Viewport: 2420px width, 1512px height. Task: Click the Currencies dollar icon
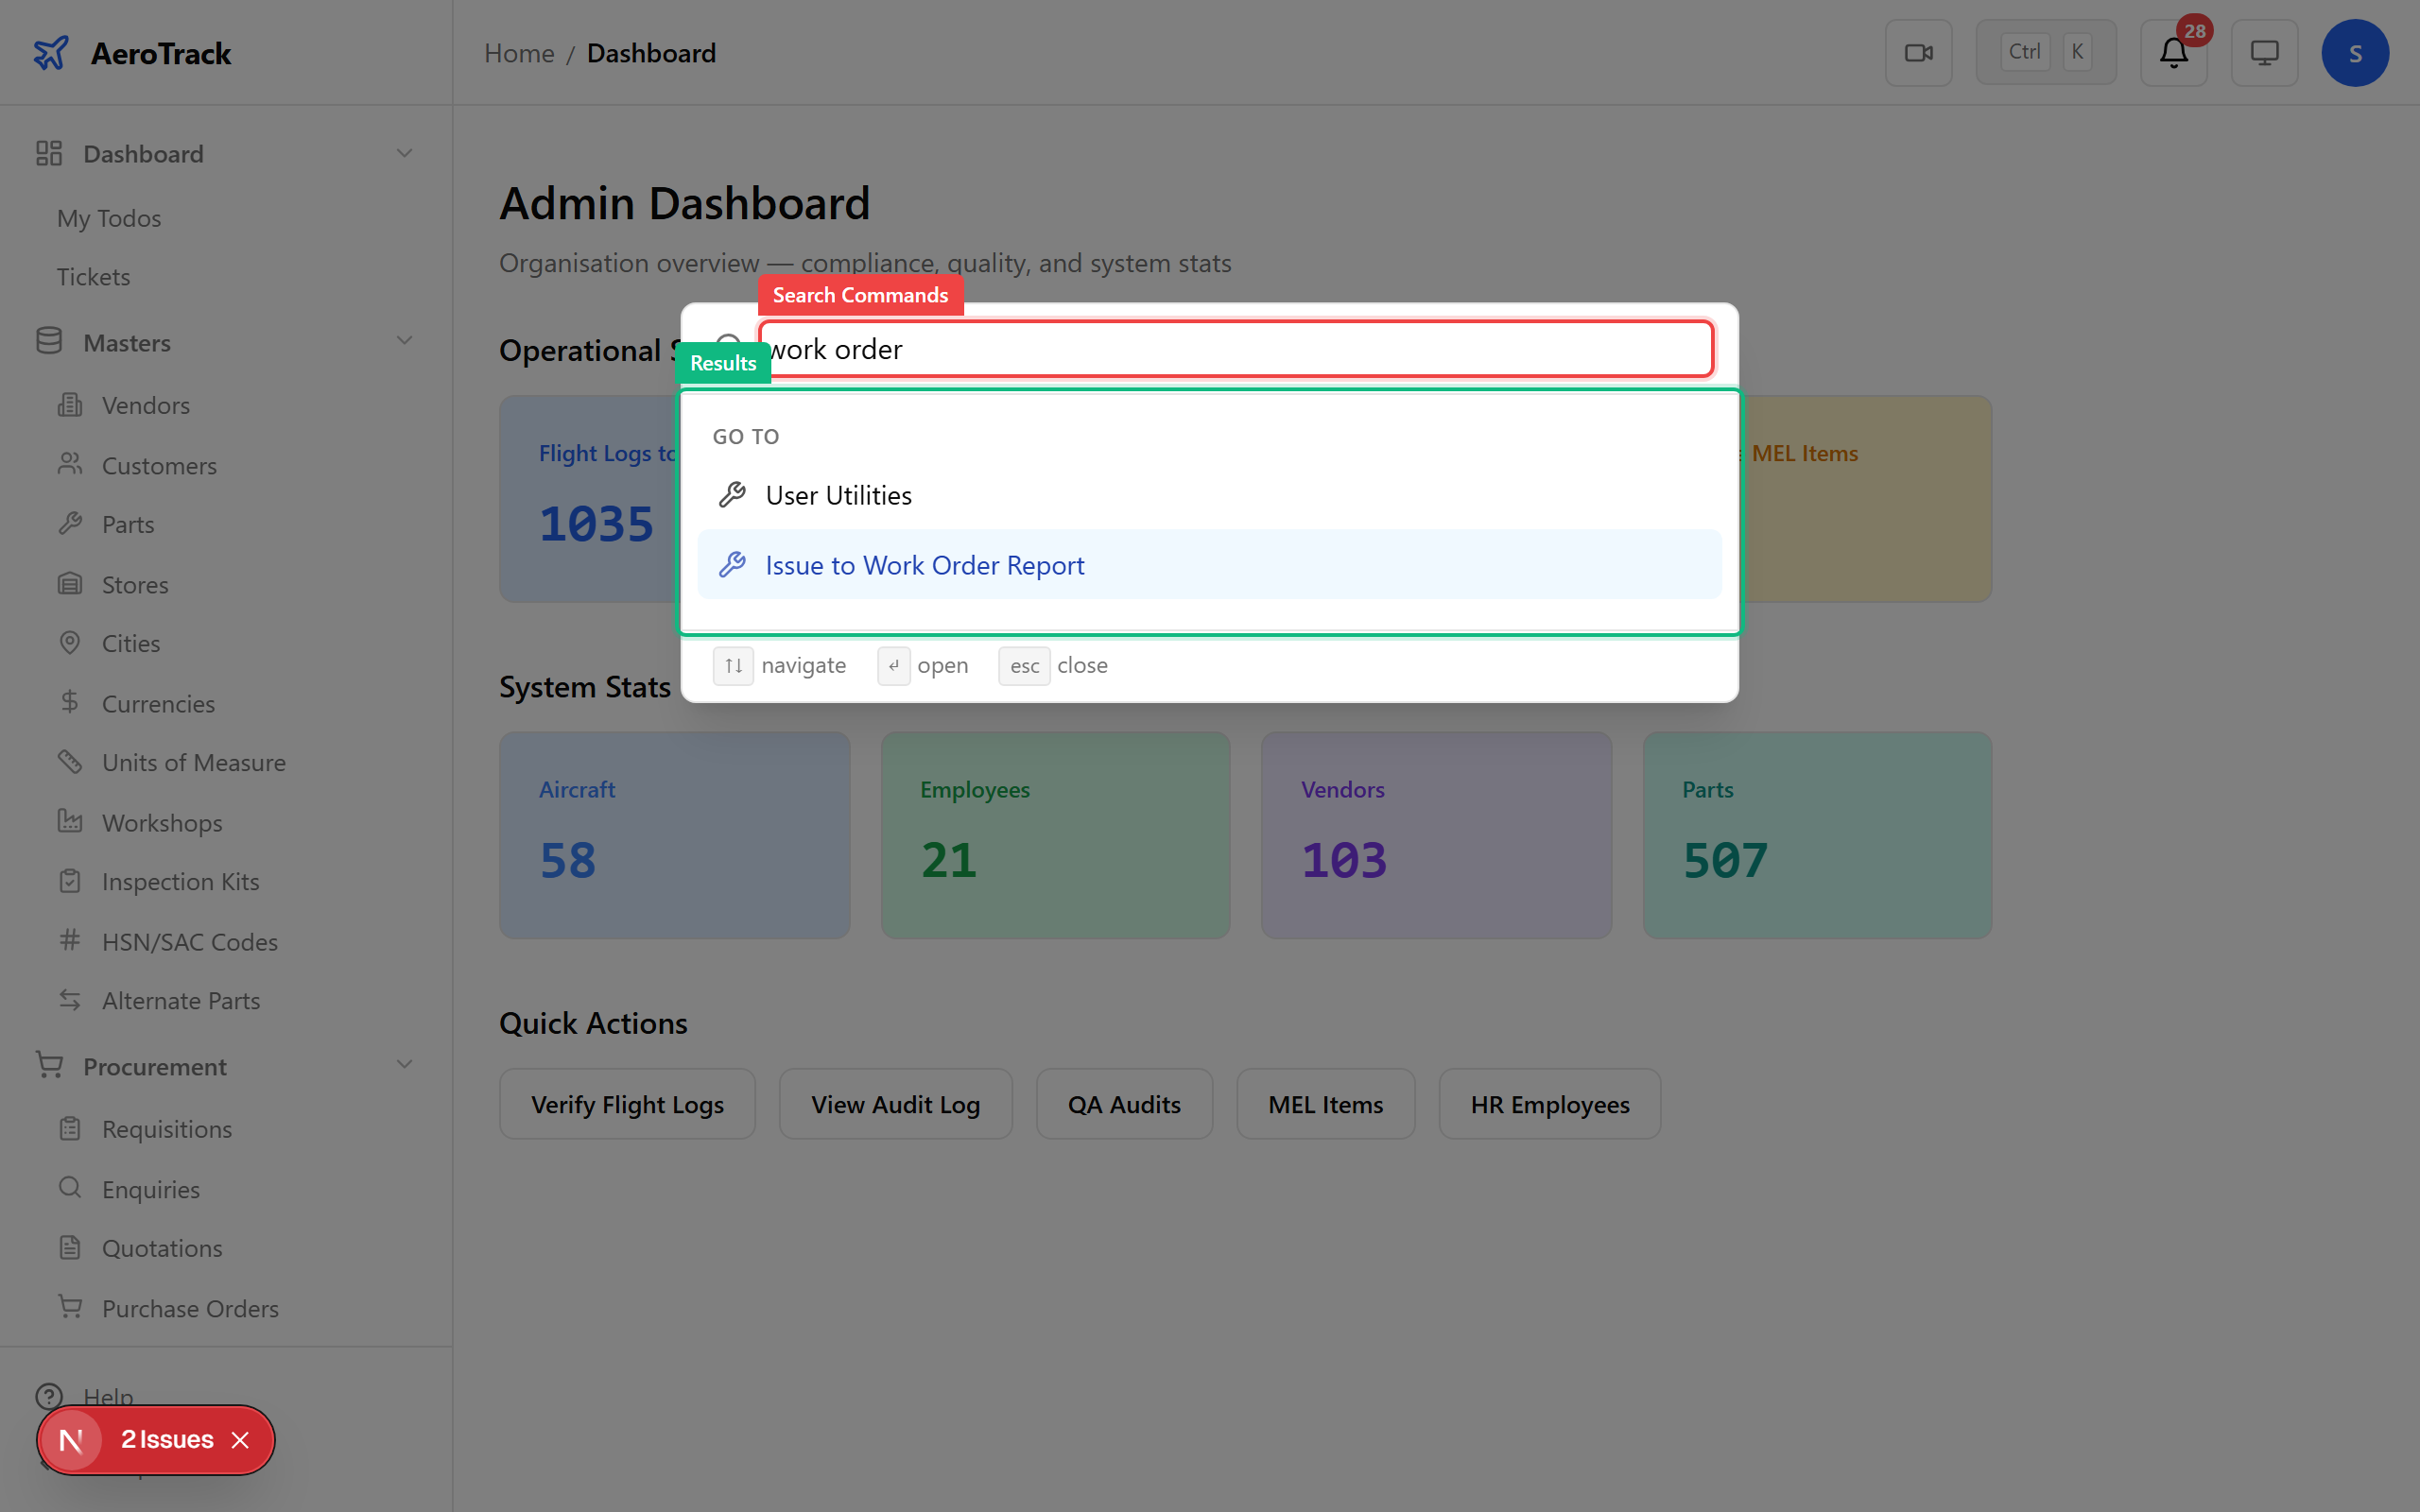coord(69,702)
